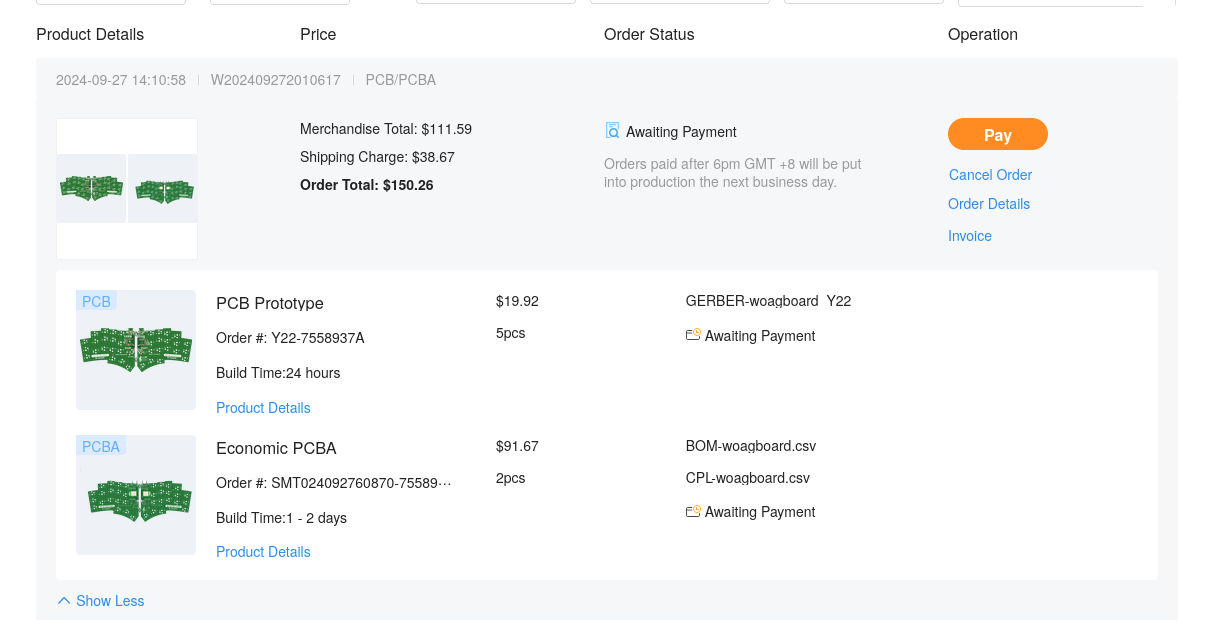Click the BOM-woagboard.csv file name
Screen dimensions: 1205x643
(x=750, y=446)
